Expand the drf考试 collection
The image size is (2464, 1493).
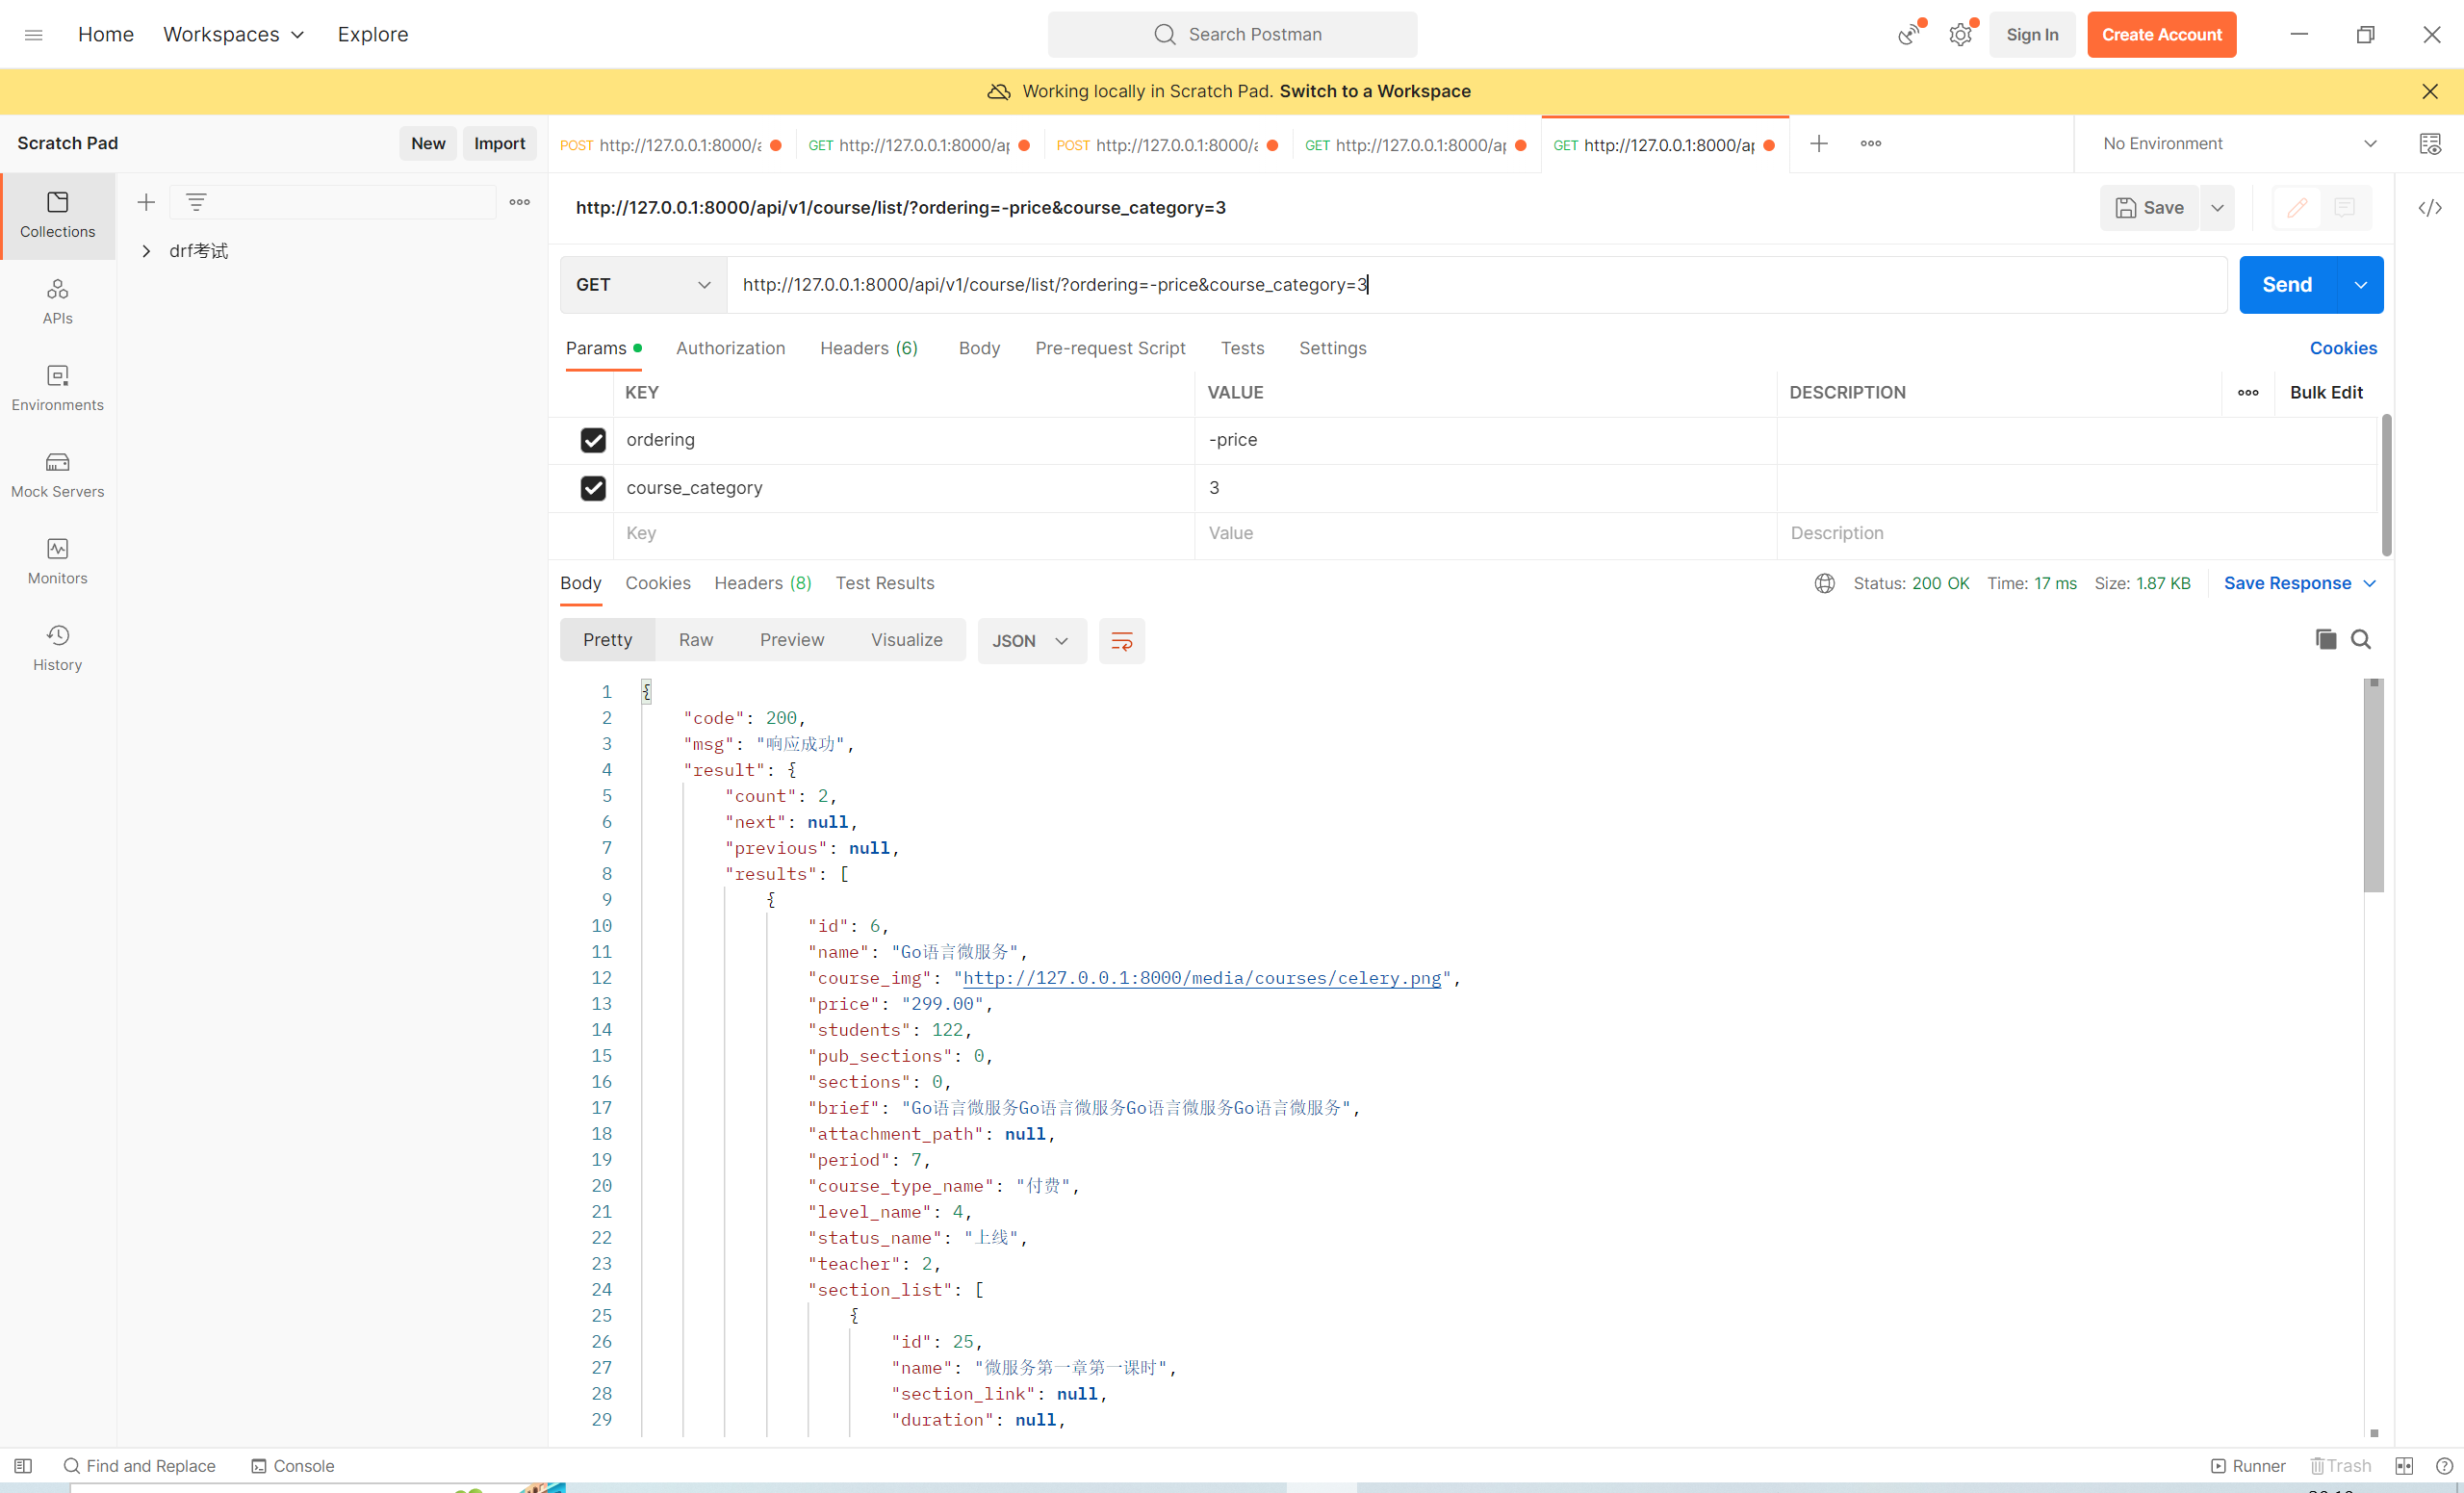click(146, 251)
